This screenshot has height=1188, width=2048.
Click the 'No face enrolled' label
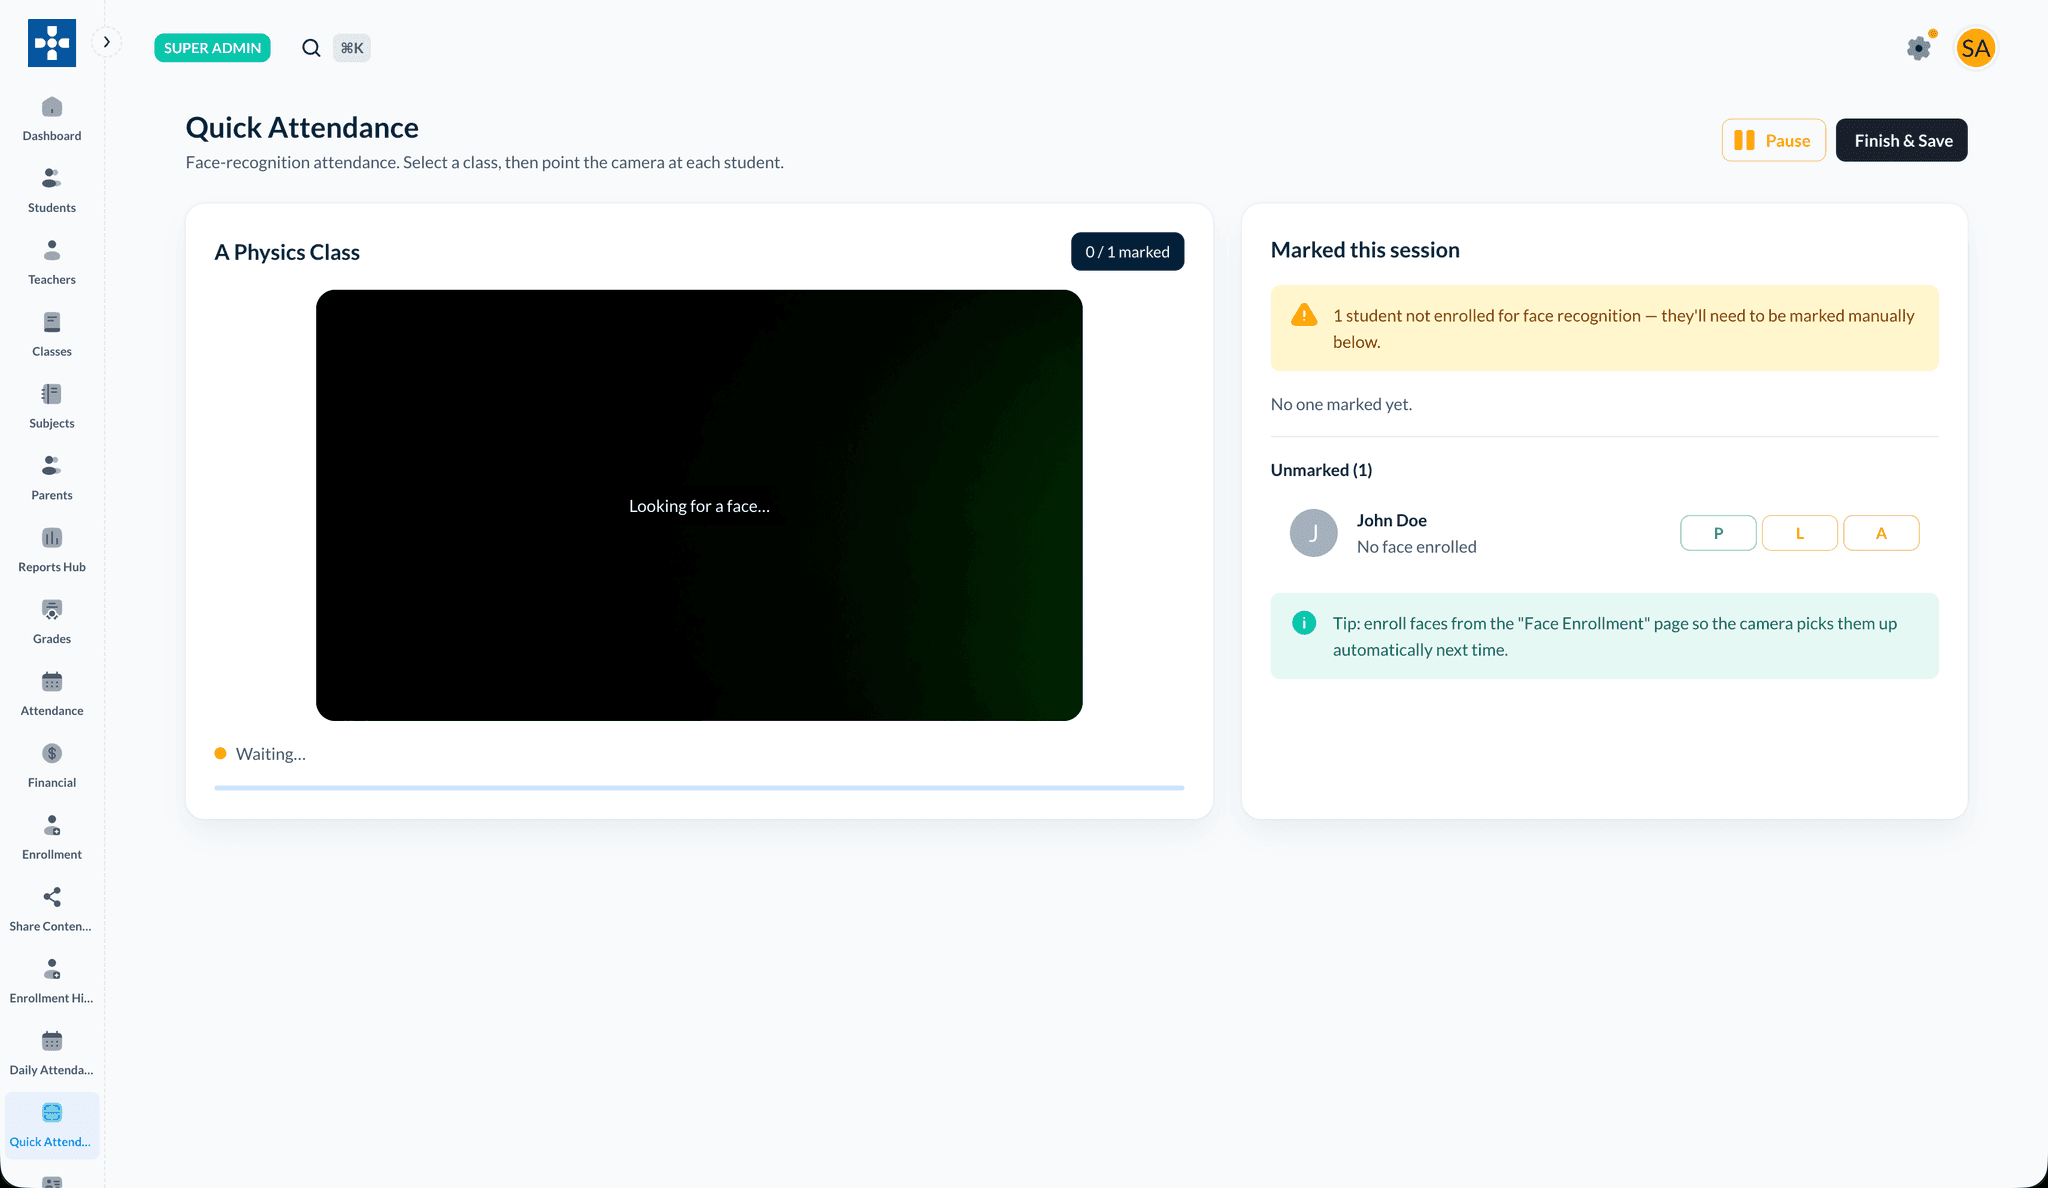1416,547
